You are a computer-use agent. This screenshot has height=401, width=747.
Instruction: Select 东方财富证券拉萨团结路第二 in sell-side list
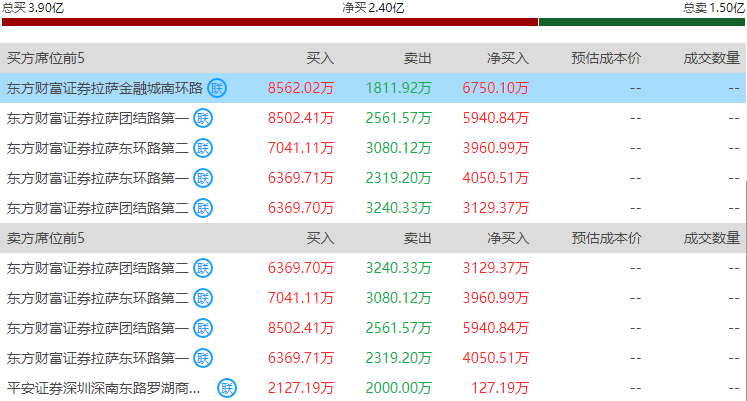tap(98, 268)
